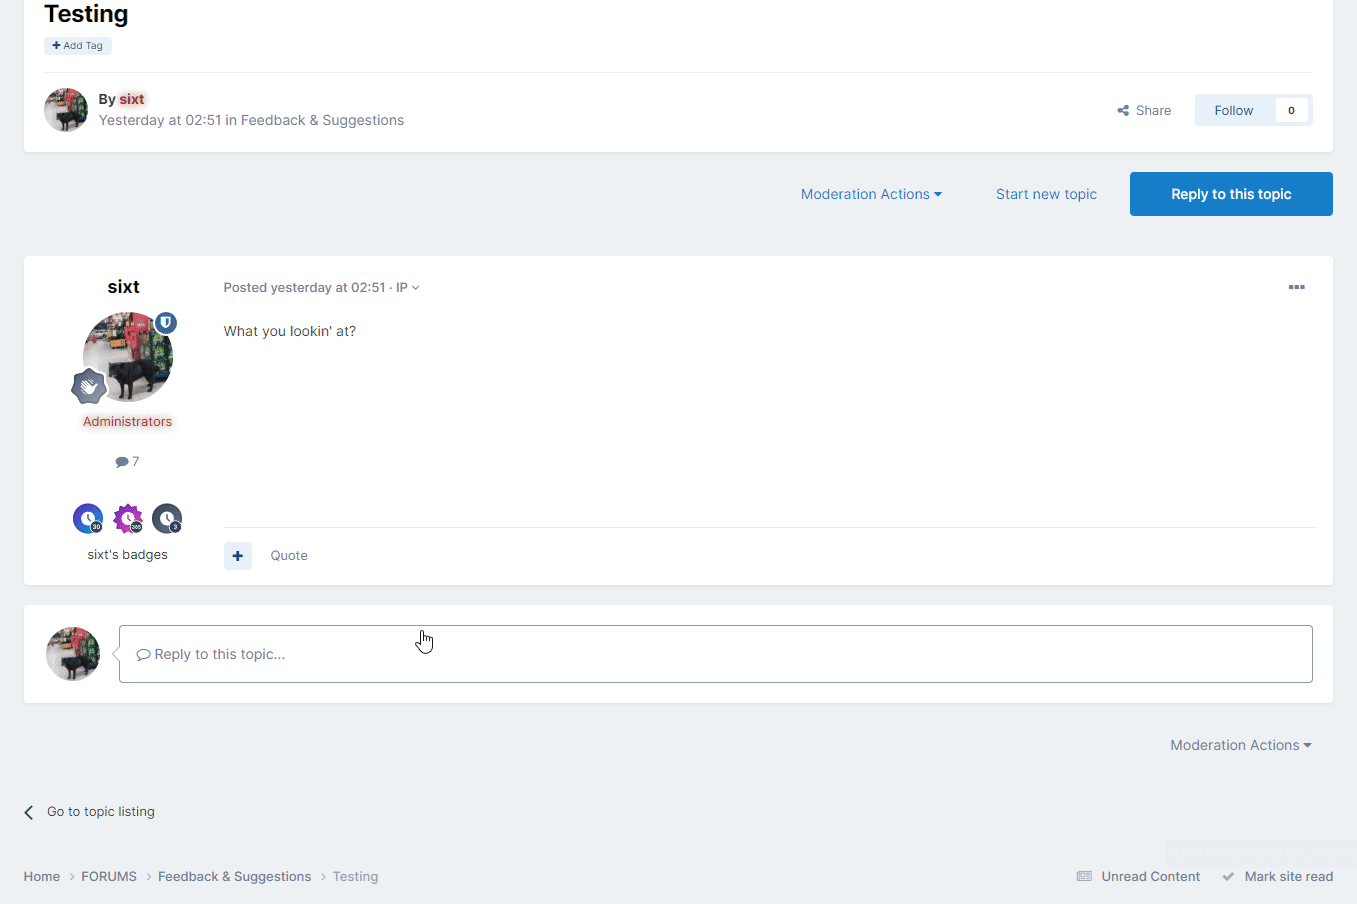Click the Unread Content newspaper icon
The image size is (1357, 904).
click(x=1083, y=876)
